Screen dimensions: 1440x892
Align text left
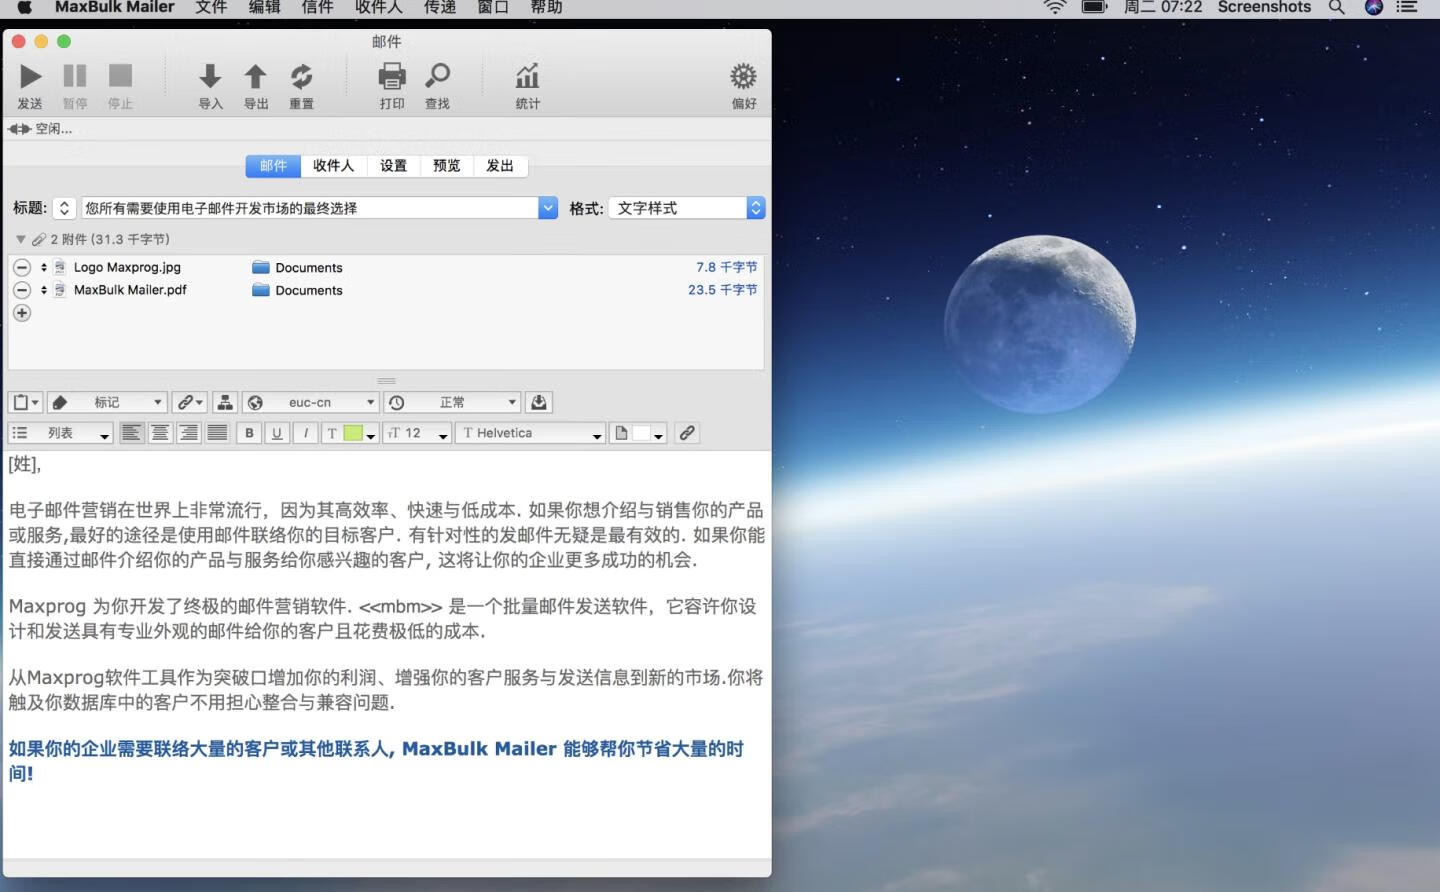131,433
